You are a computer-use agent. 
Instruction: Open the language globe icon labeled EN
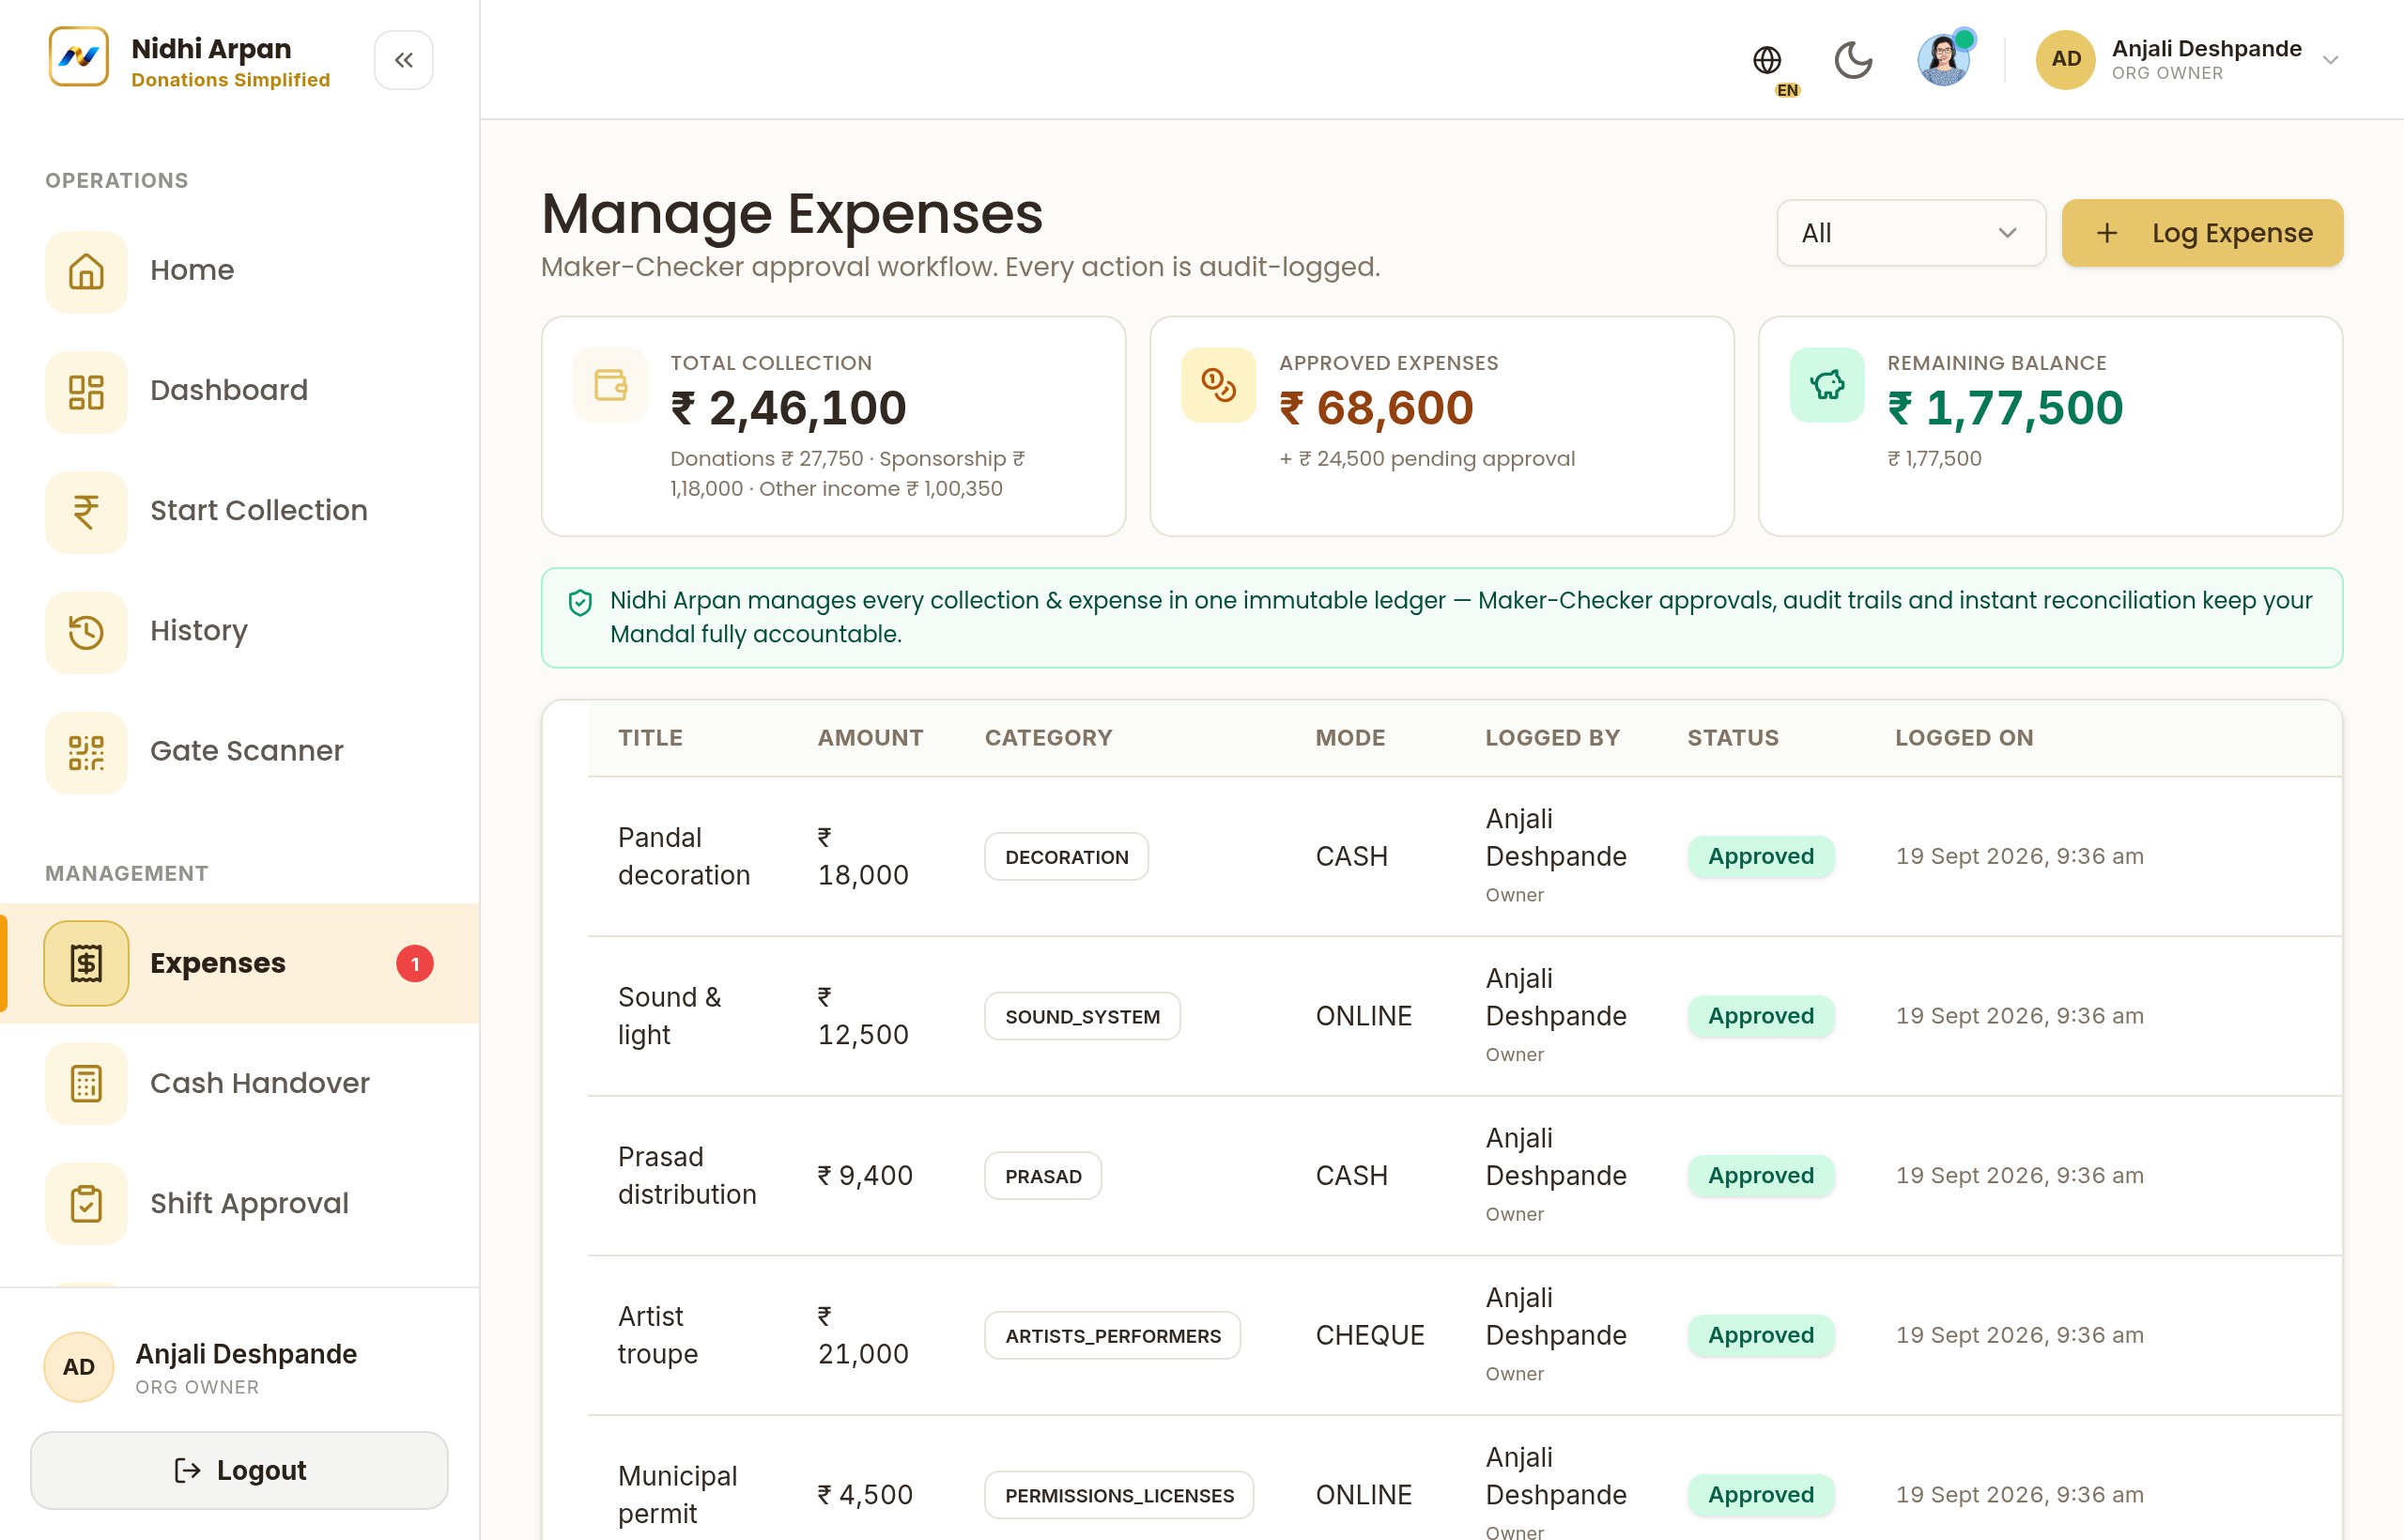click(1767, 60)
